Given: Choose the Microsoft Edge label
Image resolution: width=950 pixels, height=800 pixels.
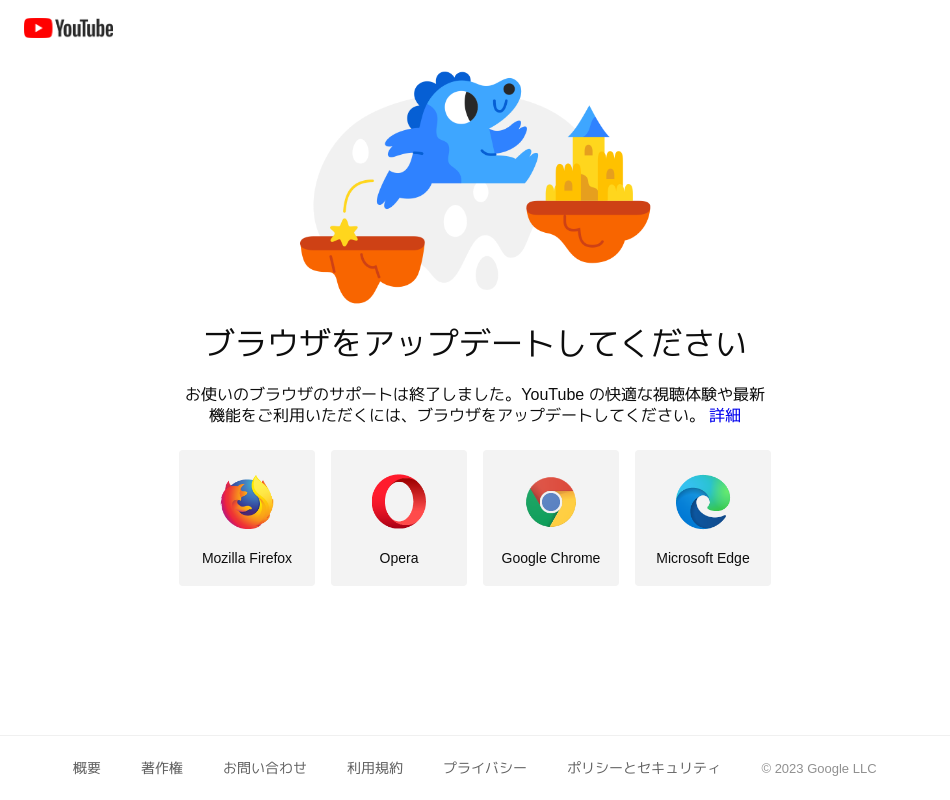Looking at the screenshot, I should 703,558.
